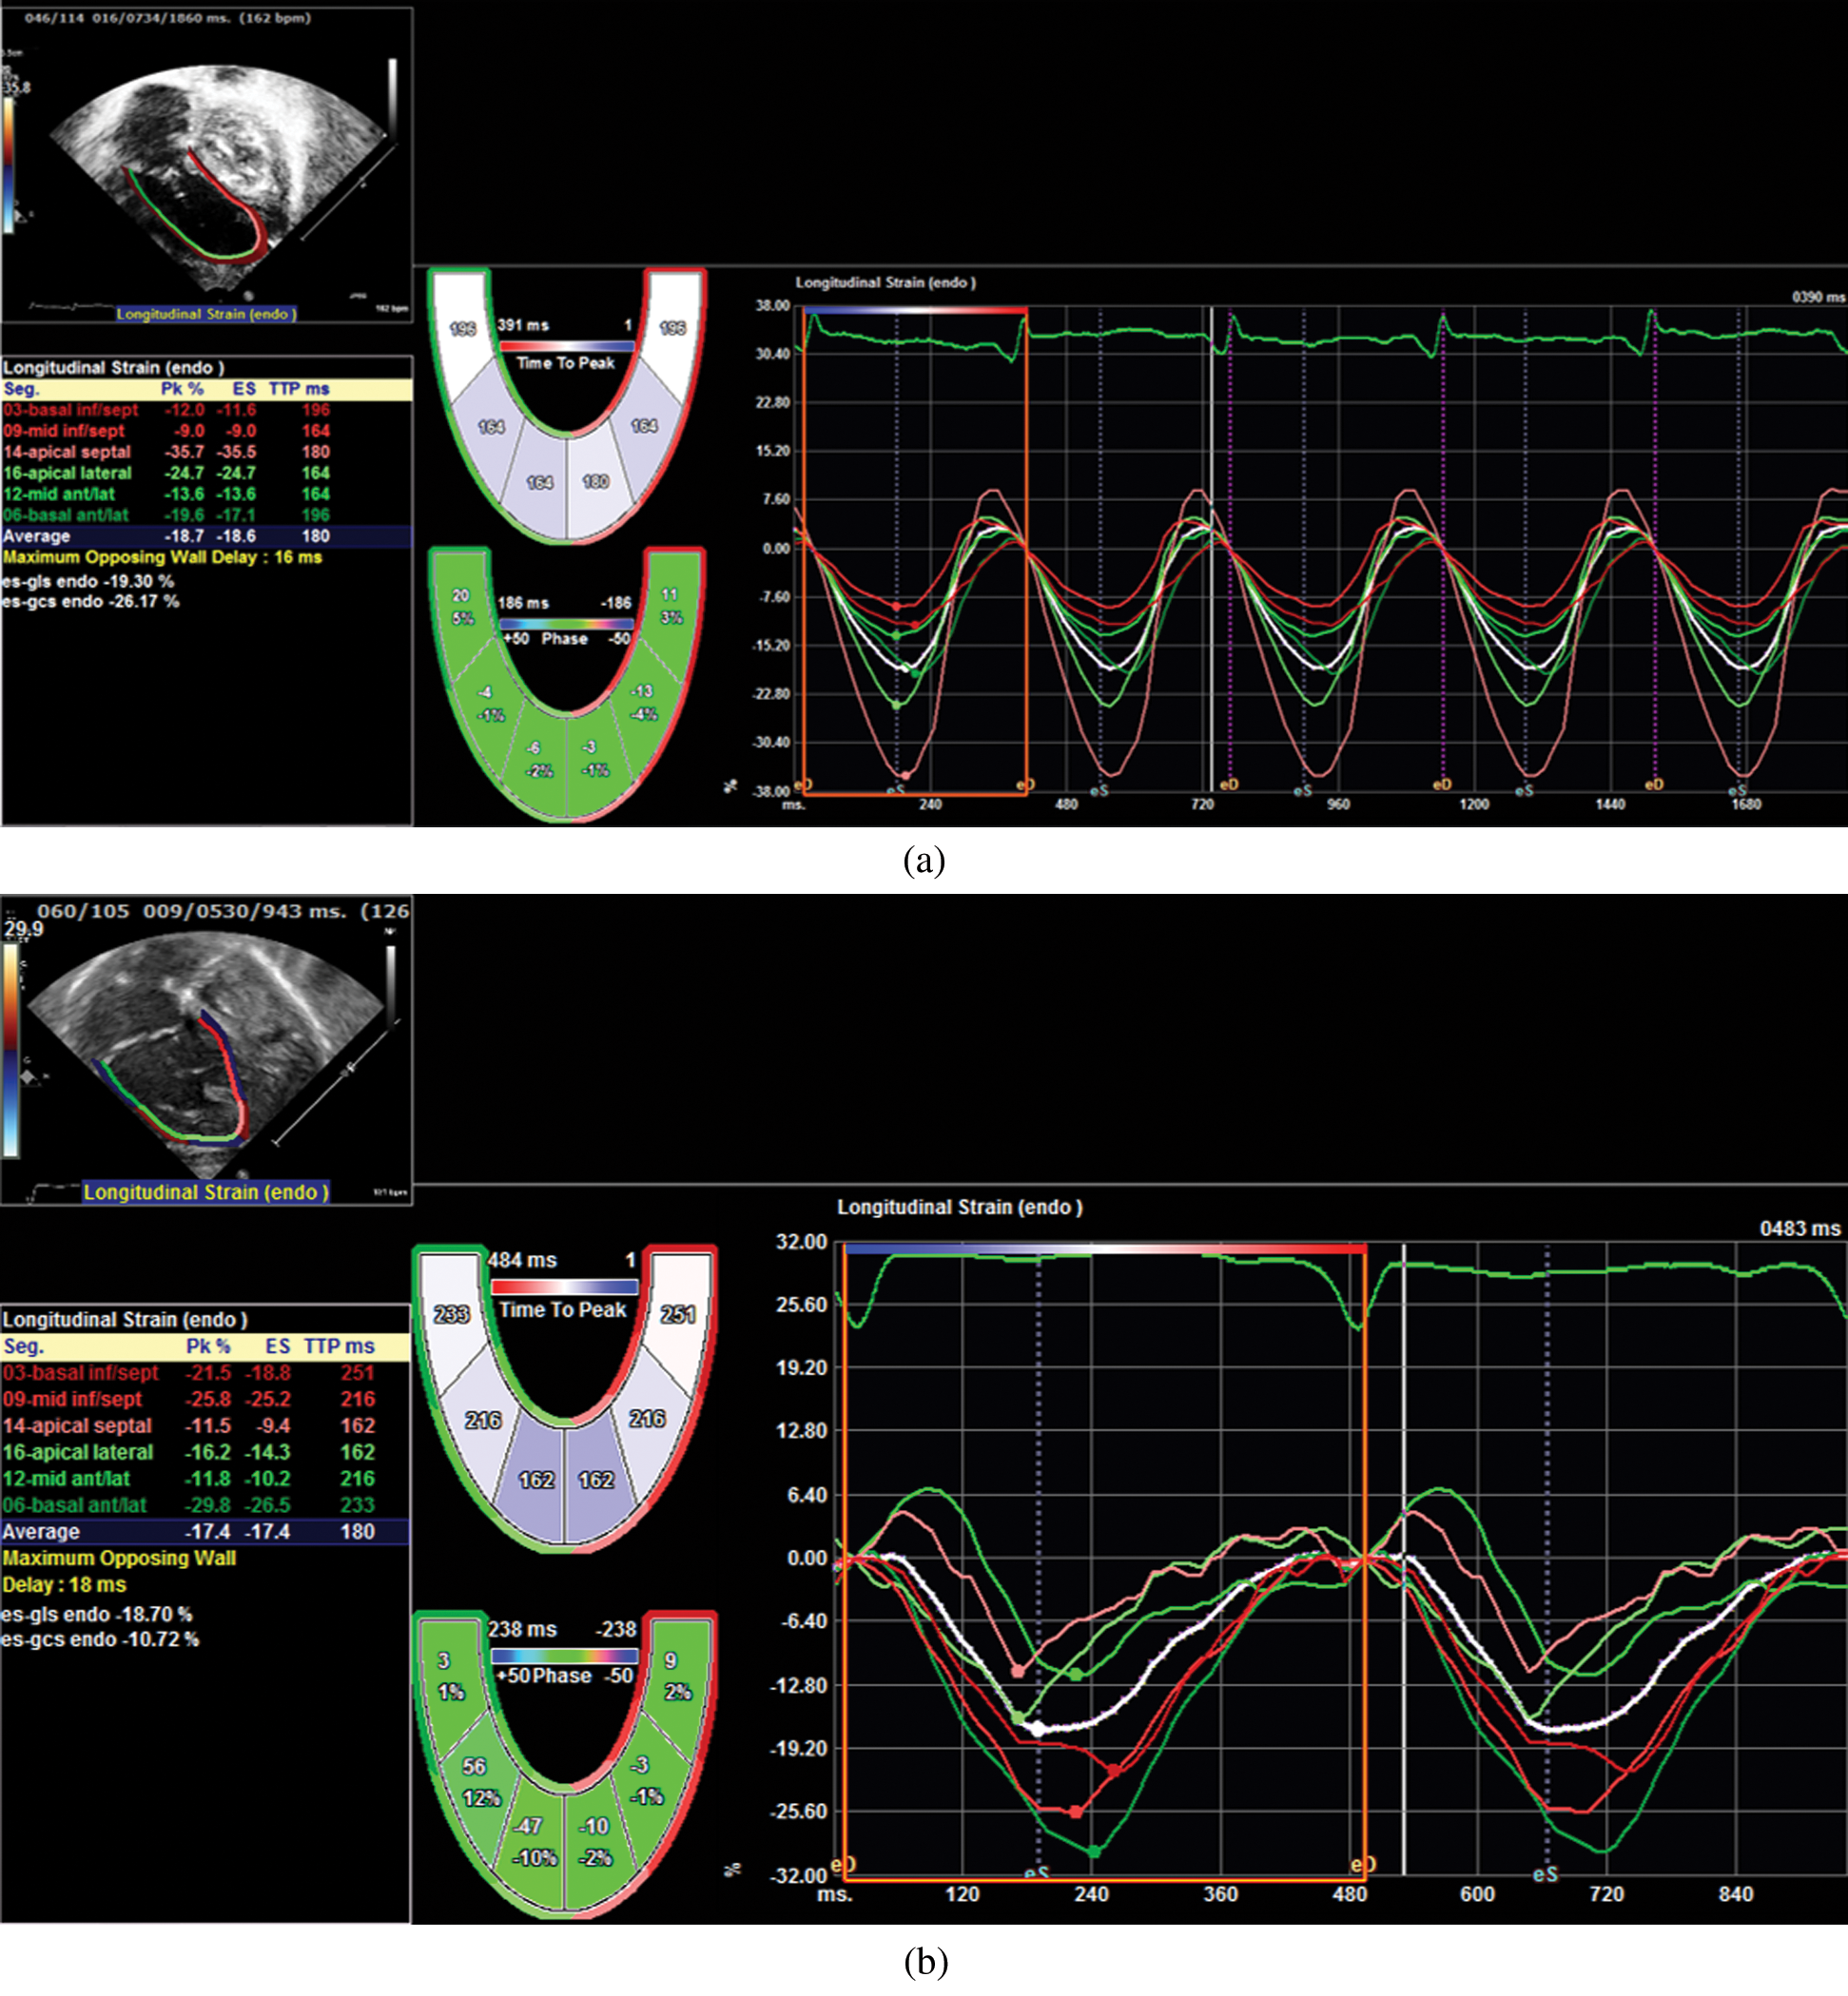Click the Pk % column header in the lower table

click(208, 1347)
